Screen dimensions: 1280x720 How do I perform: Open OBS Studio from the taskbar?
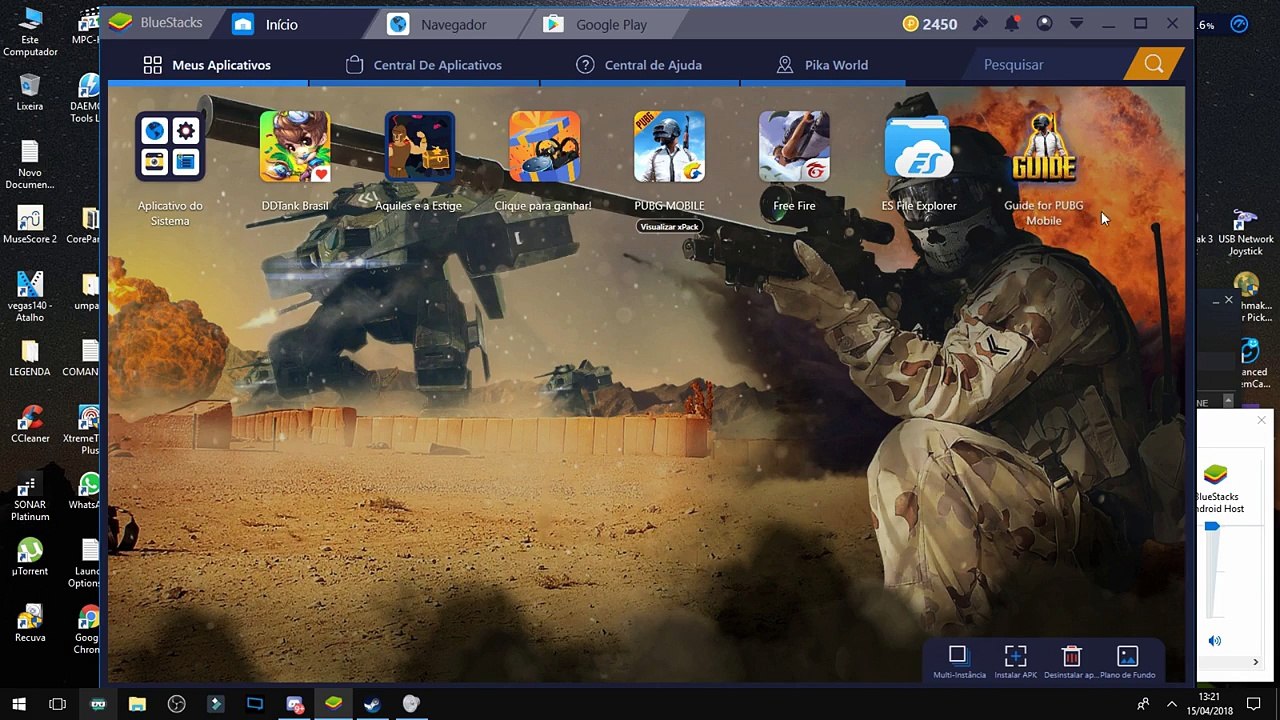(176, 704)
